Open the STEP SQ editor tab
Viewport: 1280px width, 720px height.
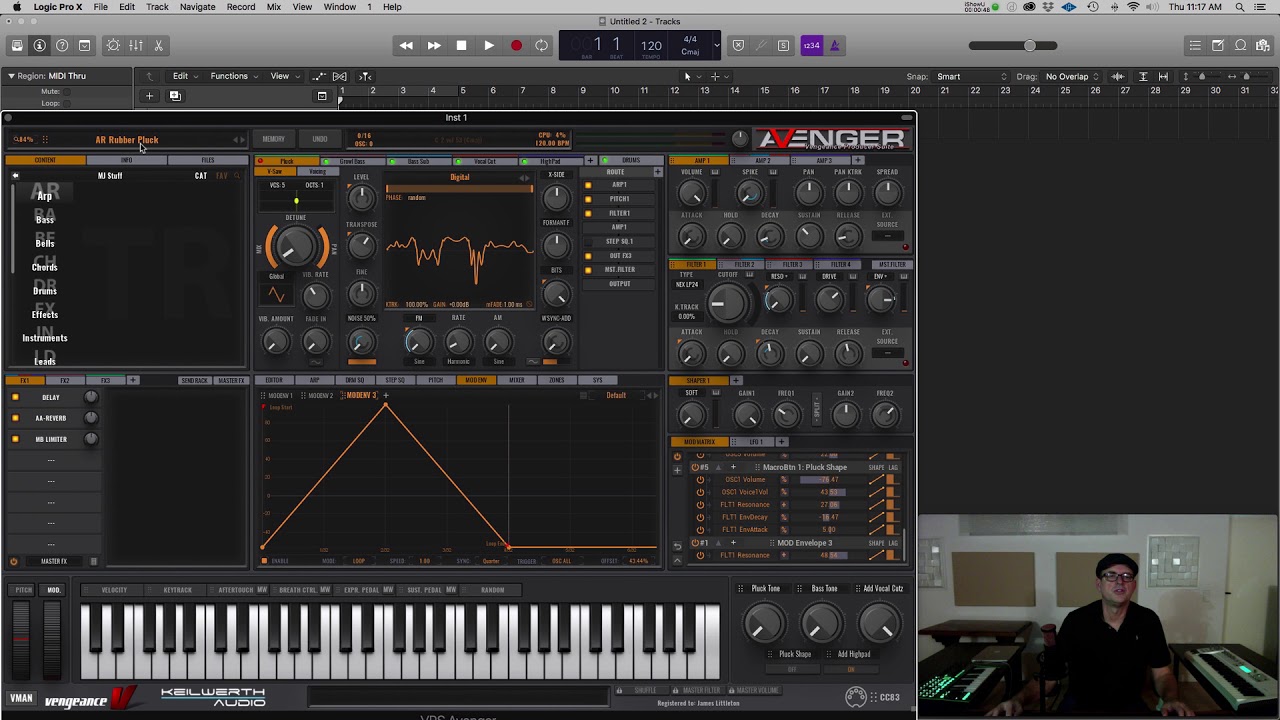[x=395, y=380]
